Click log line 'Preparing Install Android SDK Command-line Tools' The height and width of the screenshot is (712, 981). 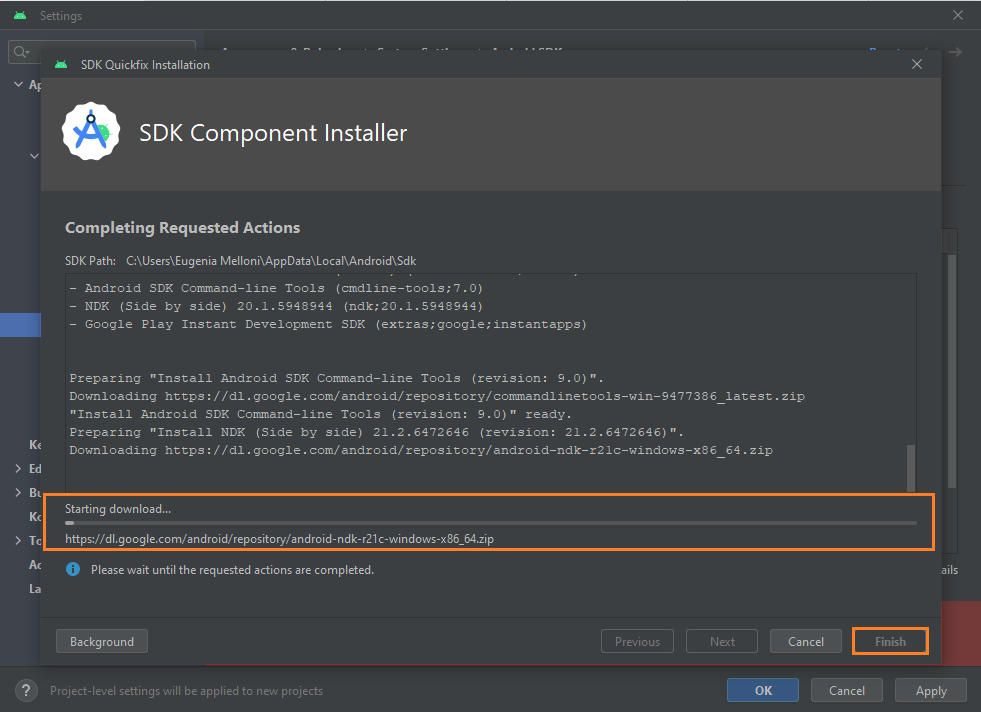point(337,379)
